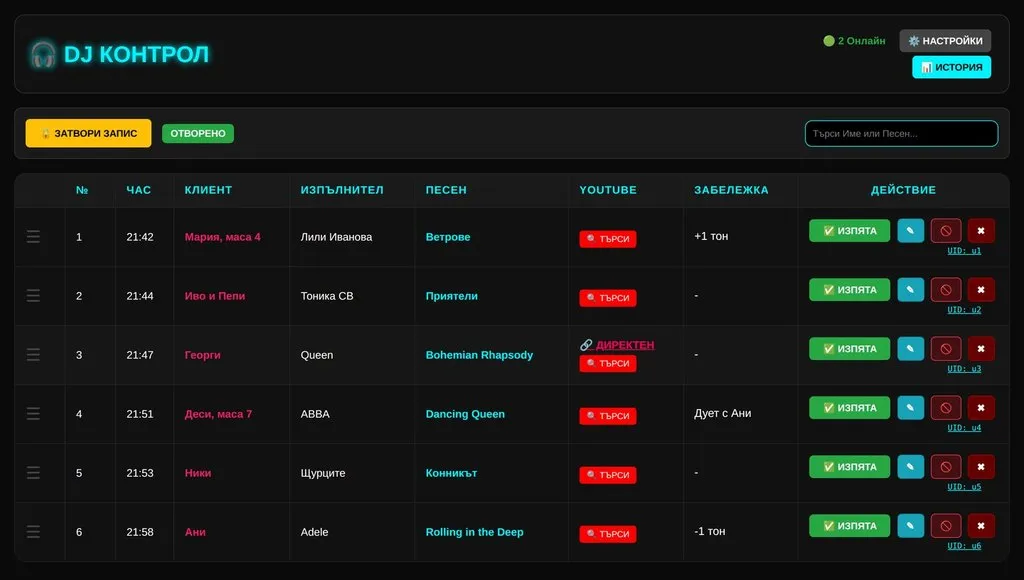This screenshot has height=580, width=1024.
Task: Click the client name Деси, маса 7
Action: tap(218, 414)
